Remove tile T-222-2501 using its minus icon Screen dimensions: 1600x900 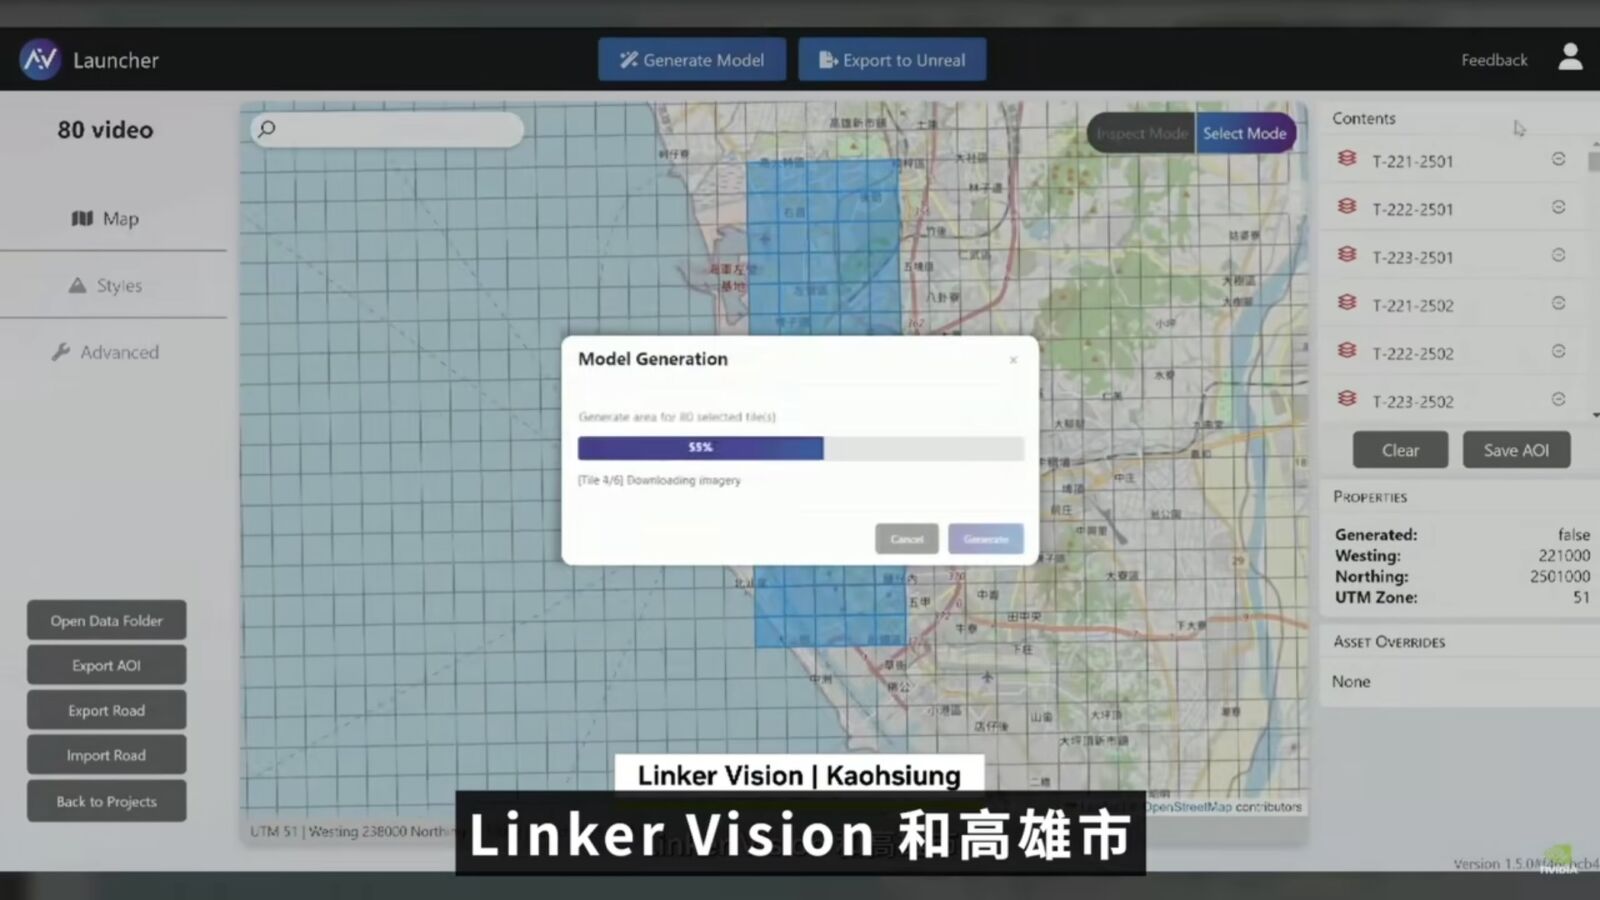pos(1558,207)
